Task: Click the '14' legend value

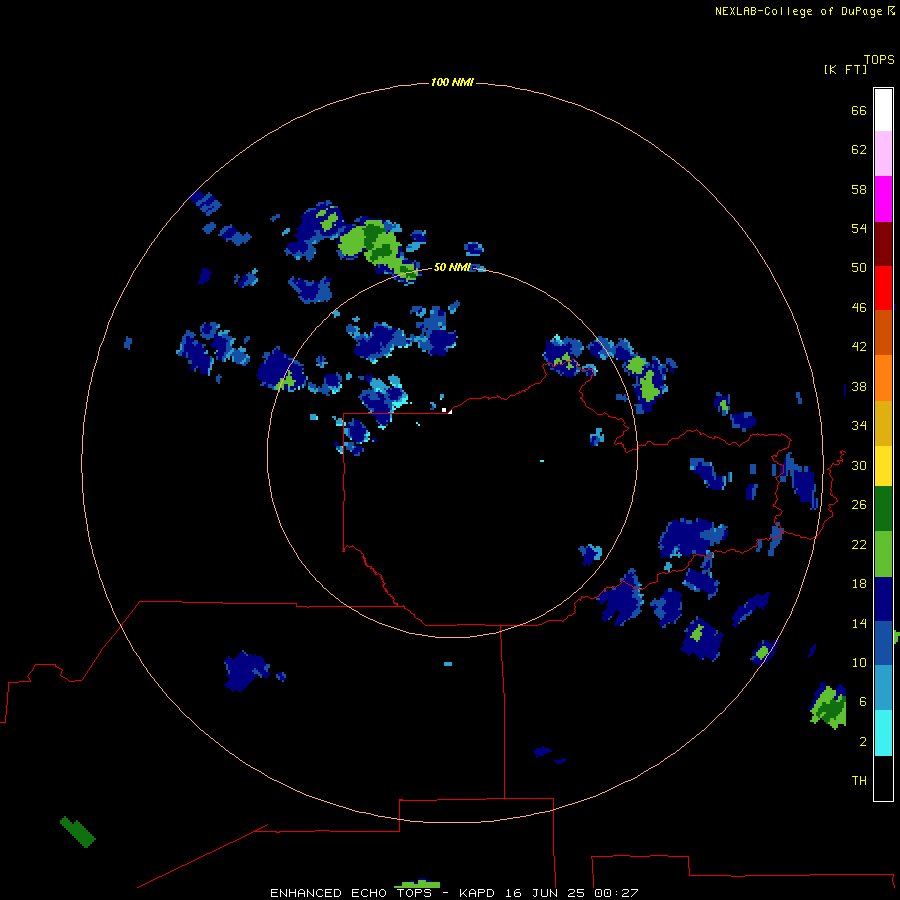Action: tap(859, 623)
